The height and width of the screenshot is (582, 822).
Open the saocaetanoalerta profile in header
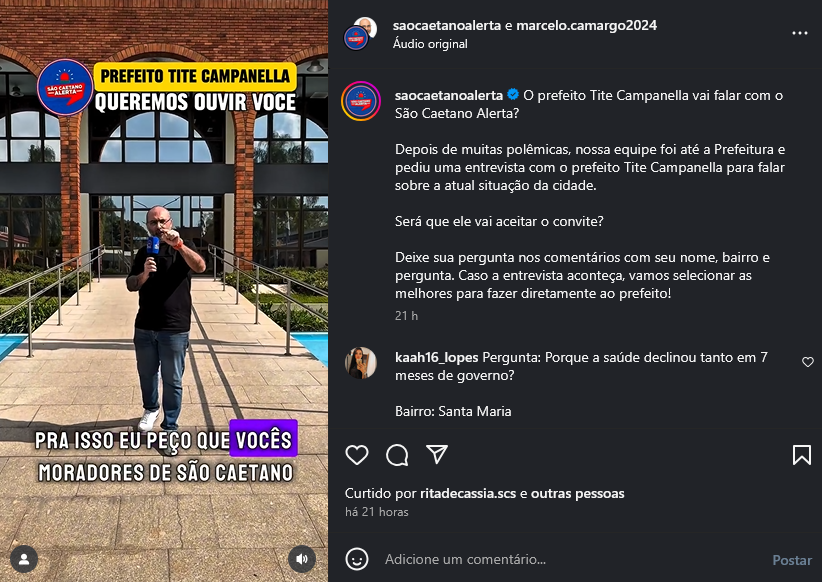[447, 25]
